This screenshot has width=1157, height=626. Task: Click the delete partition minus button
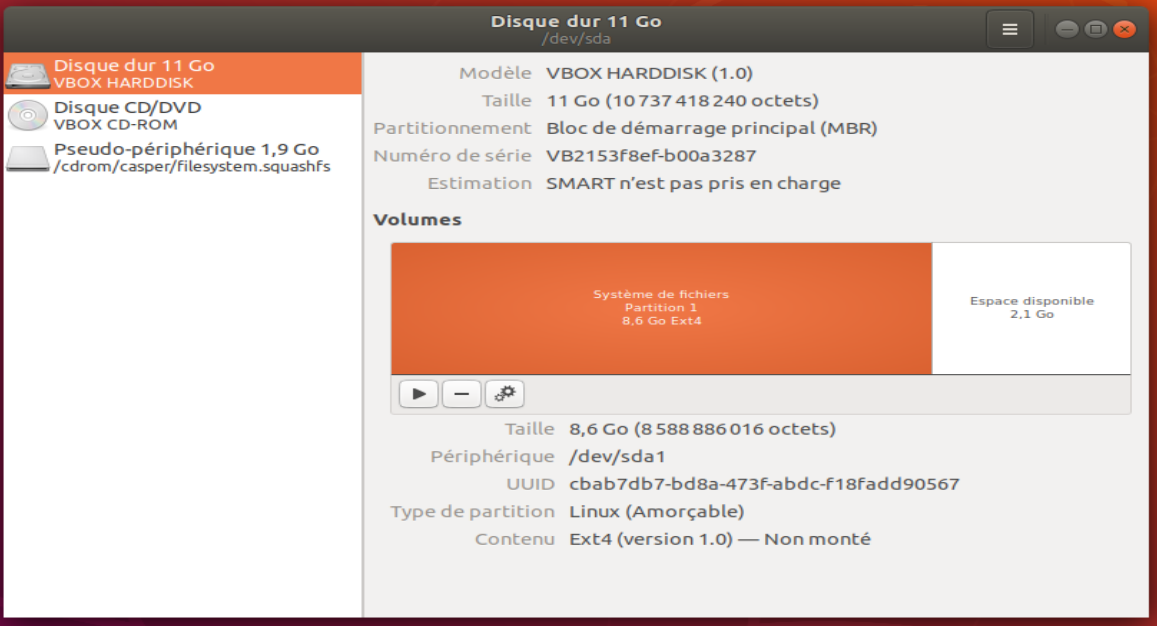[461, 394]
